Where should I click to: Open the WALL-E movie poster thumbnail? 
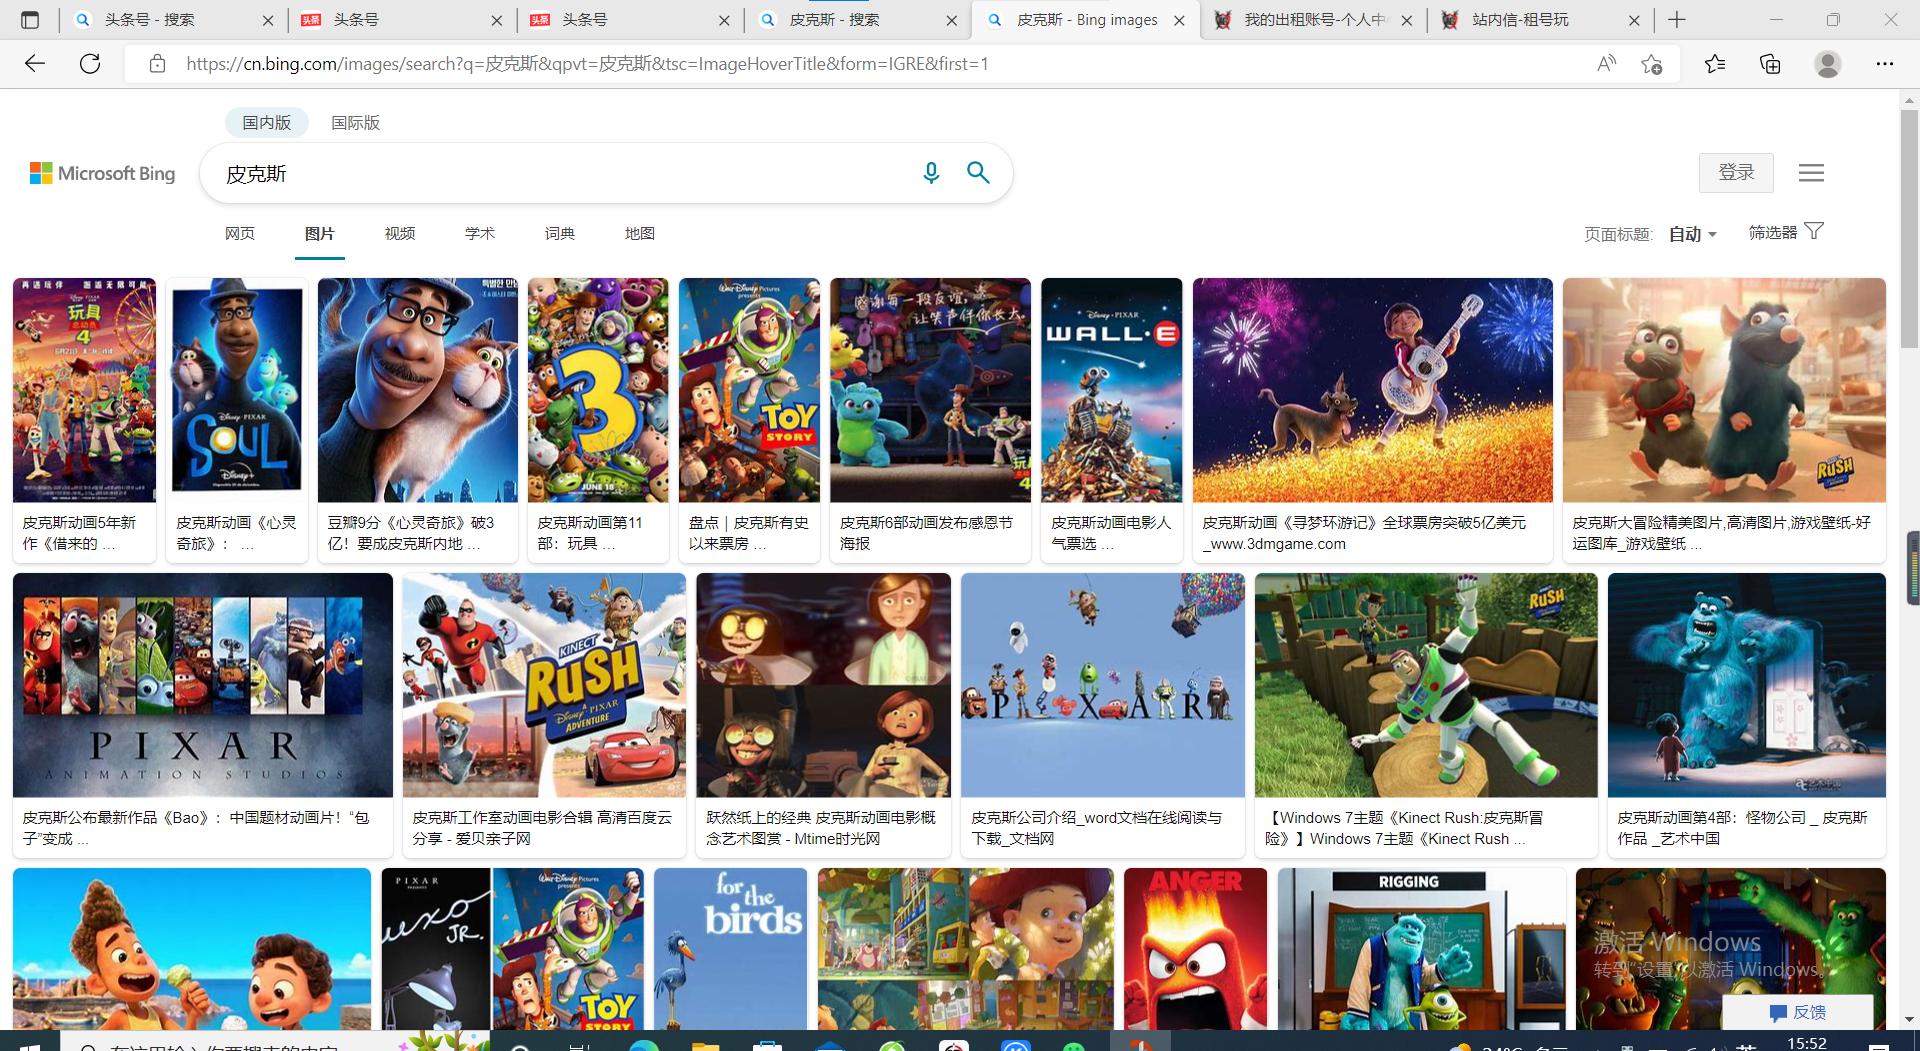point(1111,390)
